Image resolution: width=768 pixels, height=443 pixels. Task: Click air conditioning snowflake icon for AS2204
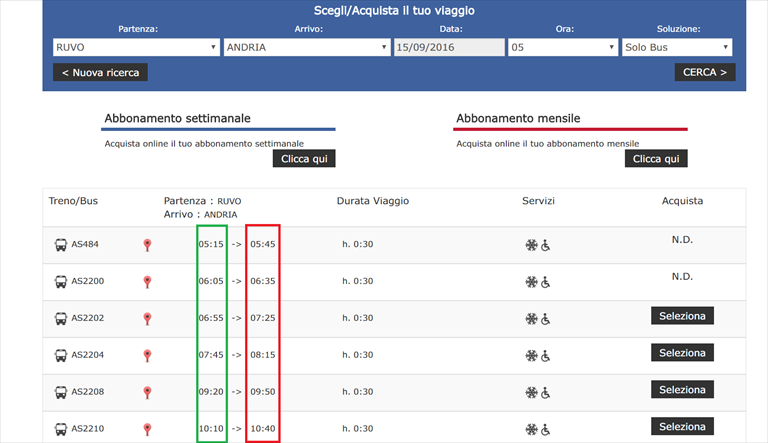(531, 355)
